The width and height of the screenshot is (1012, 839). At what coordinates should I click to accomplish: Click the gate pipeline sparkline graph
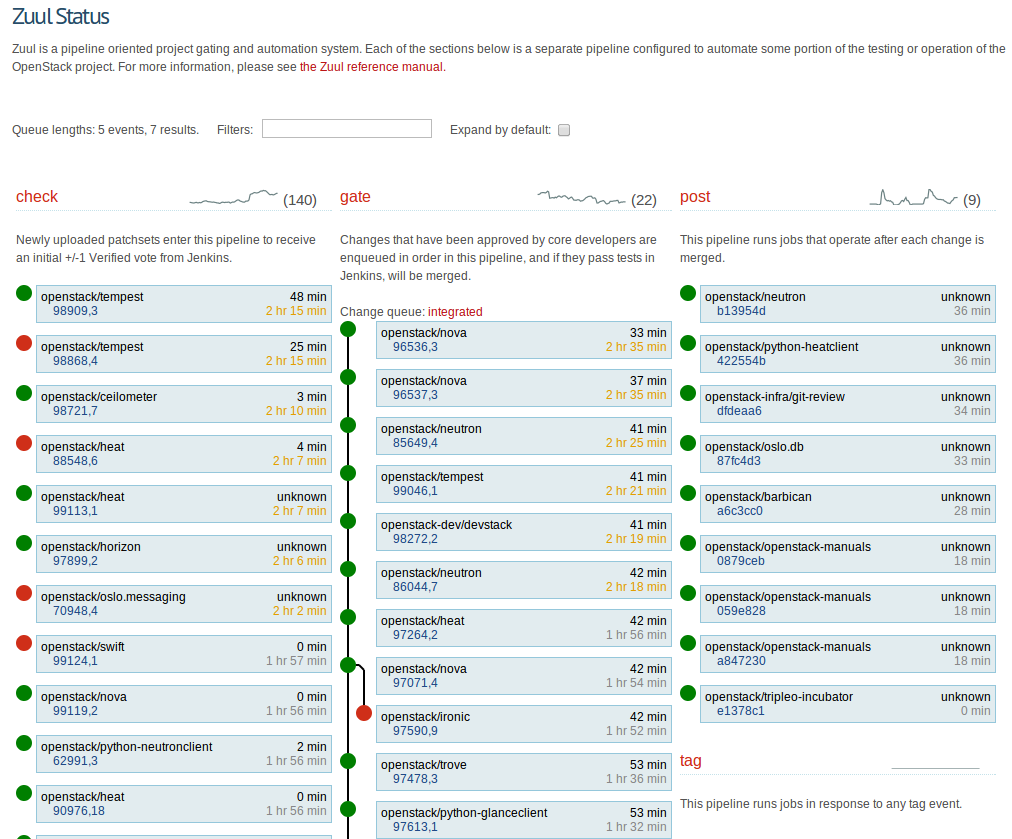581,197
